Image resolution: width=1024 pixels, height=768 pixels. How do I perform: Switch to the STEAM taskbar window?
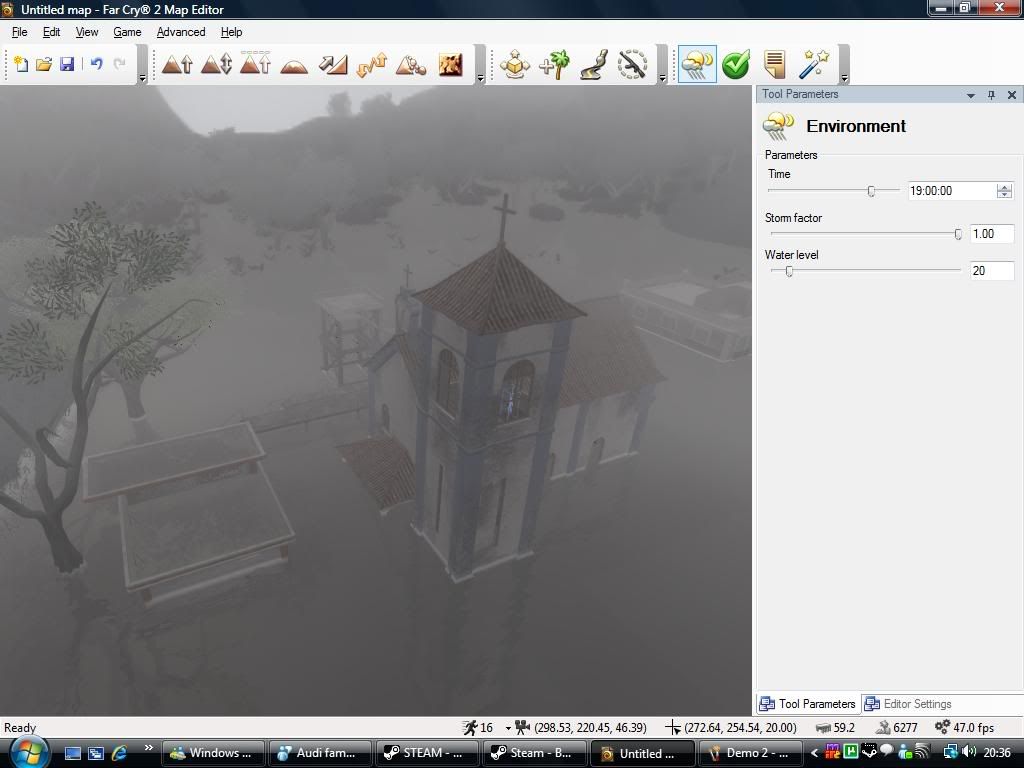point(428,753)
